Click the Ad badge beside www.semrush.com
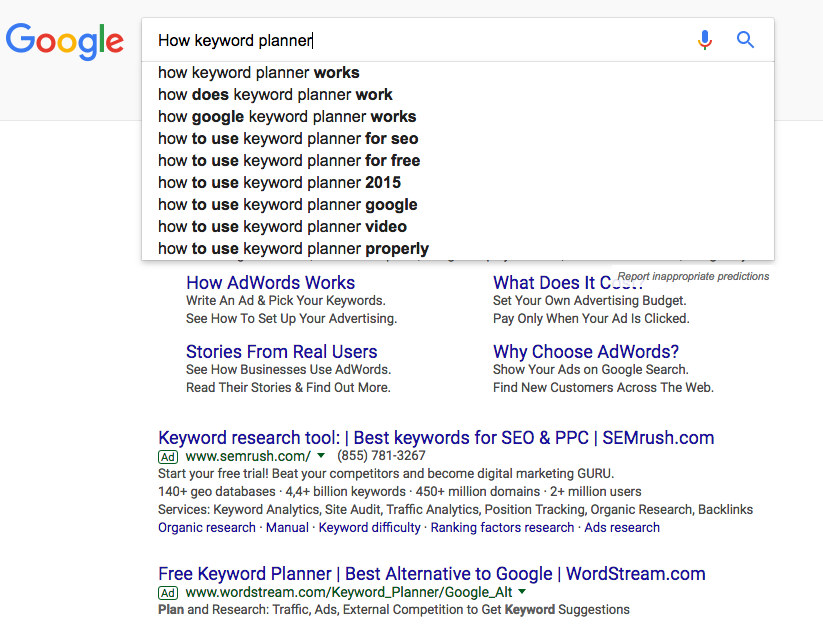The image size is (823, 637). (x=168, y=456)
